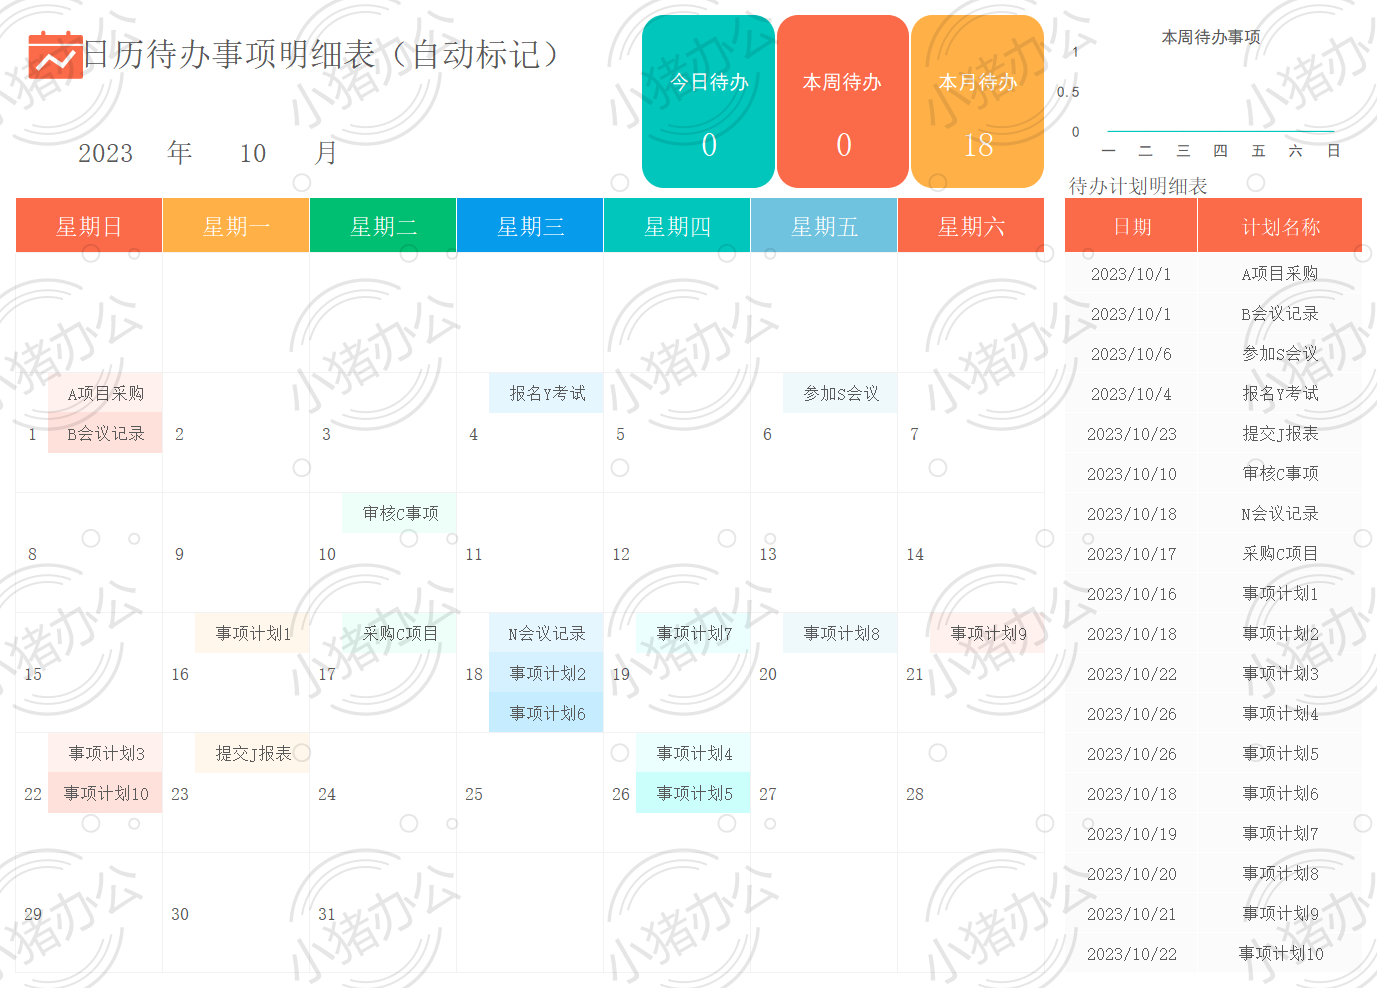Click 审核C事项 in plan table
This screenshot has width=1377, height=988.
1280,474
